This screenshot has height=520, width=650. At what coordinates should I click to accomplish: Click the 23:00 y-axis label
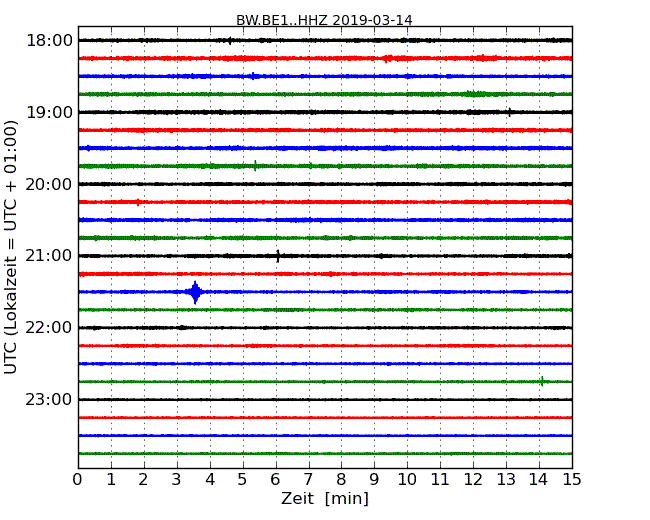click(x=49, y=399)
